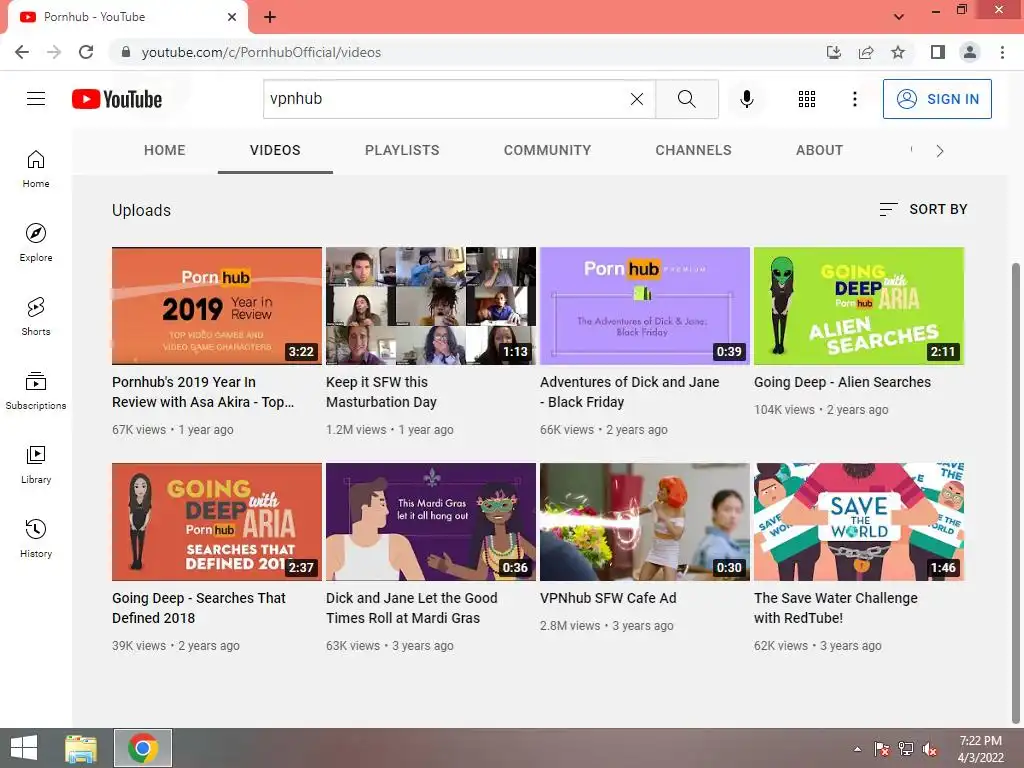This screenshot has width=1024, height=768.
Task: Open YouTube settings three-dot menu
Action: 854,99
